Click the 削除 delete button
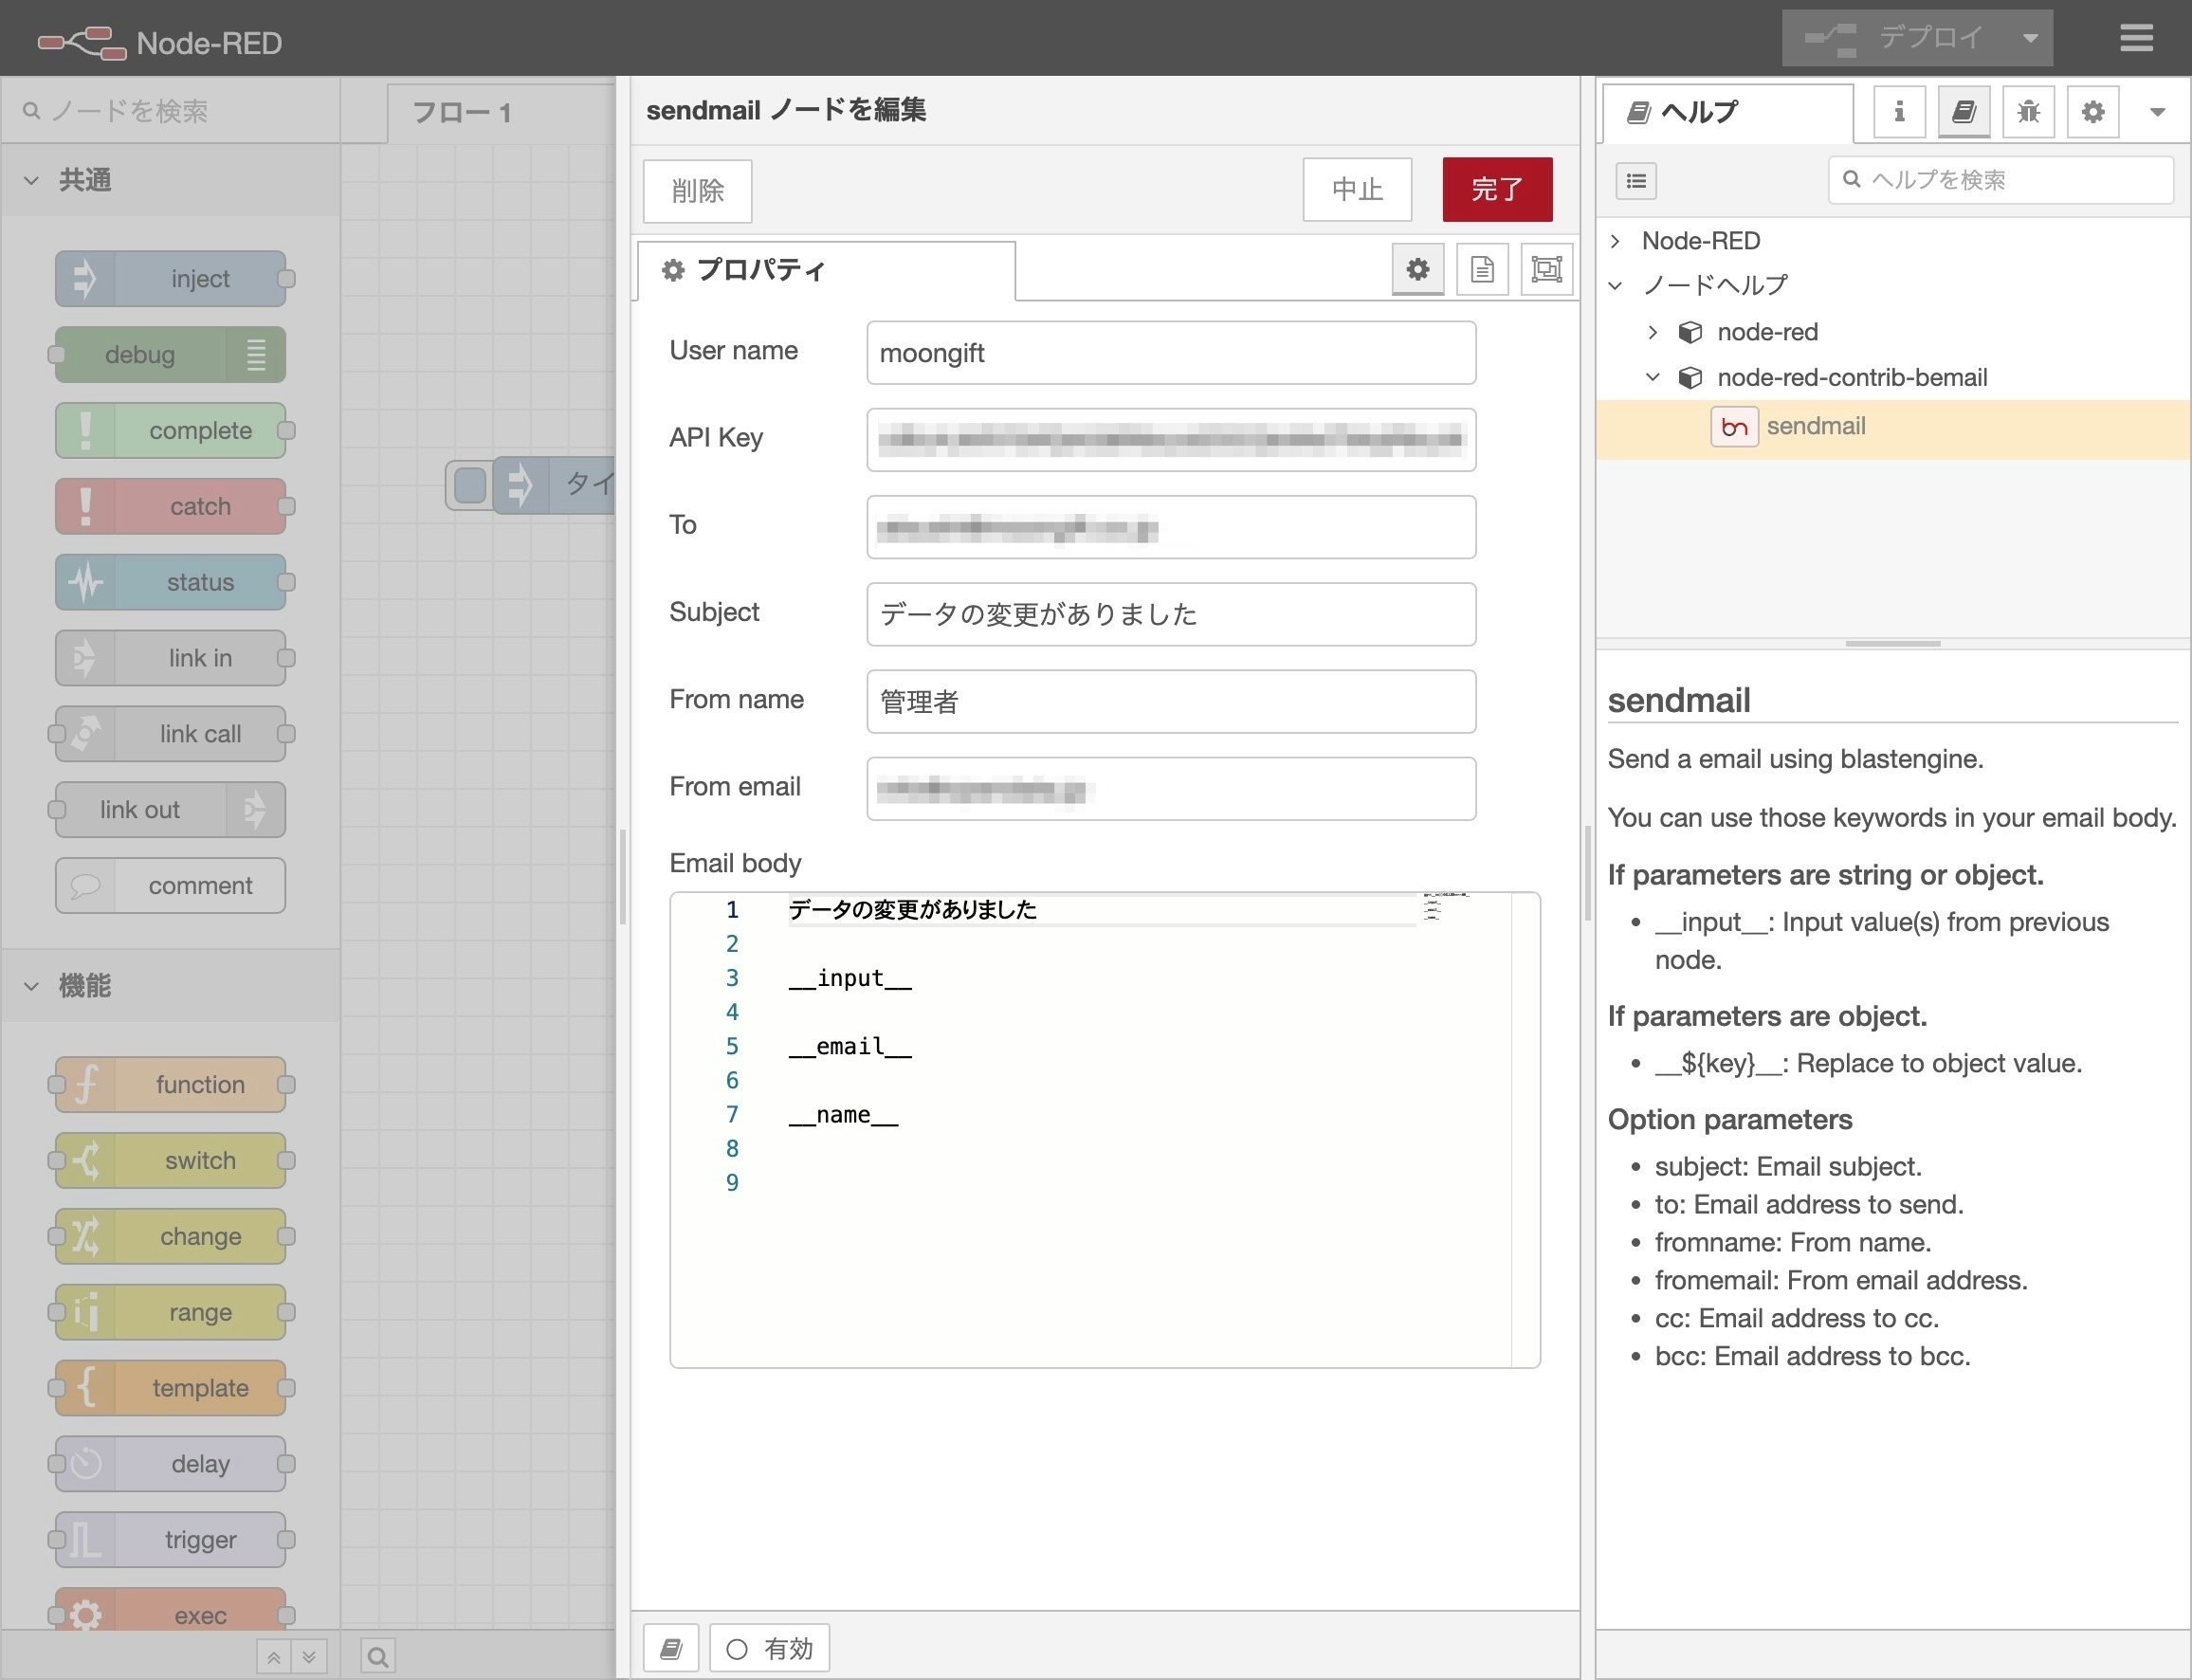The width and height of the screenshot is (2192, 1680). click(x=697, y=190)
